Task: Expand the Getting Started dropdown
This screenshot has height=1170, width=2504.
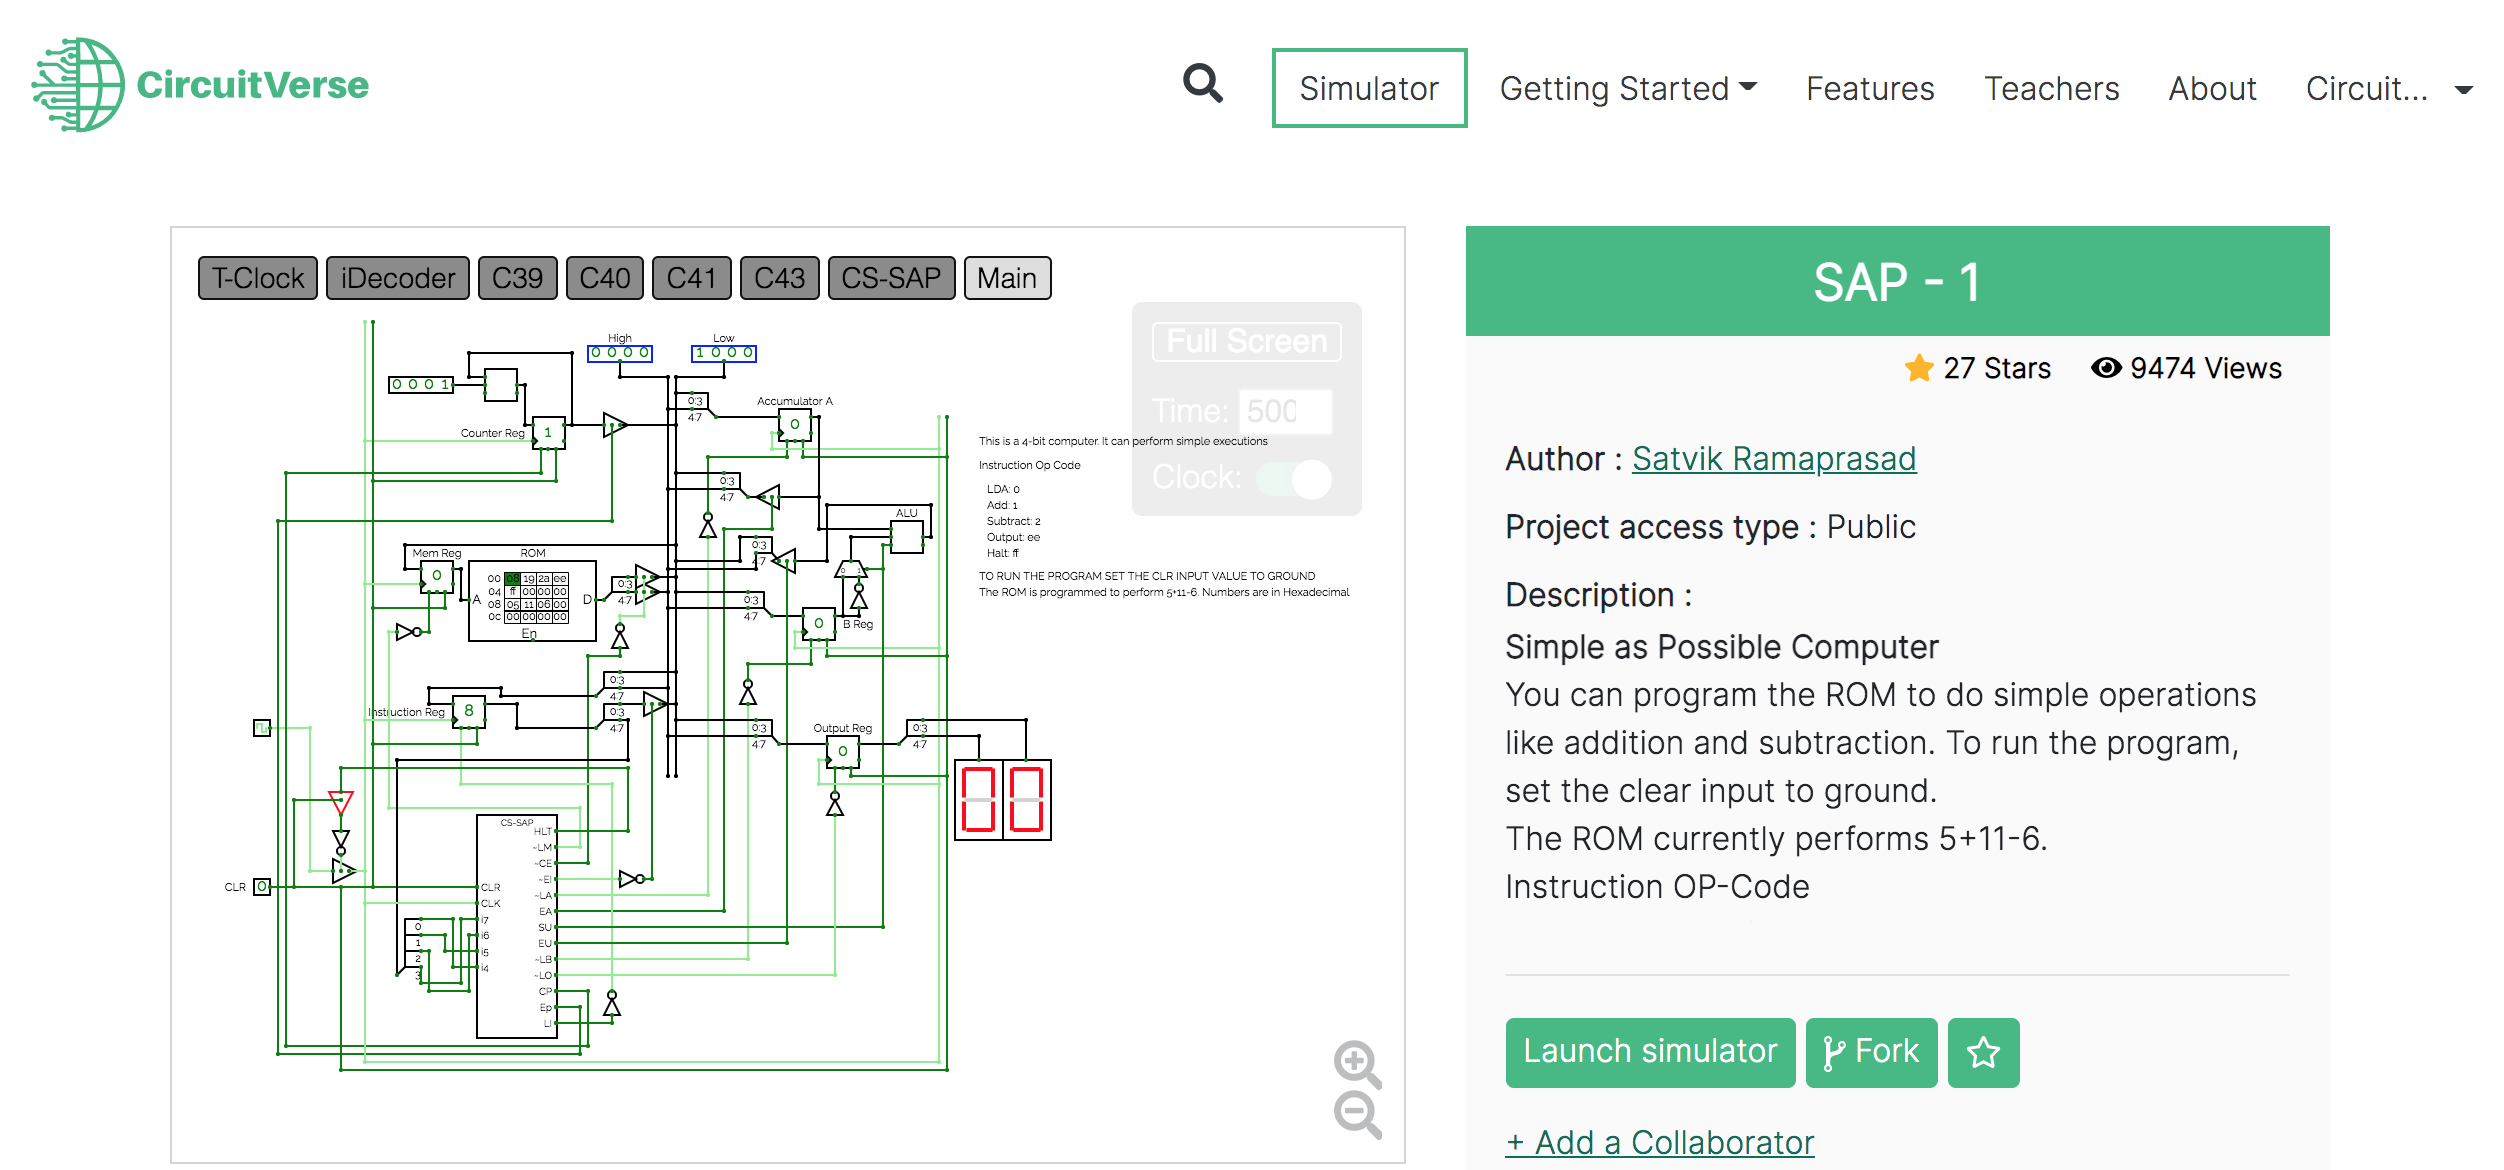Action: pos(1628,88)
